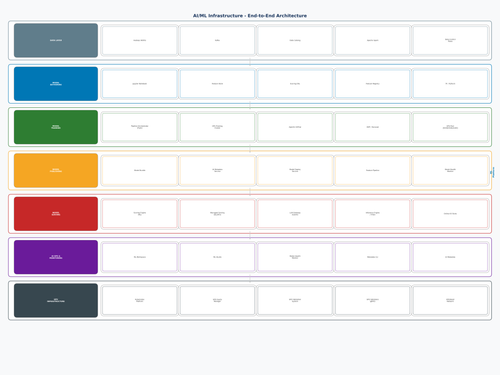
Task: Select the gray-blue header block of the top layer
Action: tap(56, 40)
